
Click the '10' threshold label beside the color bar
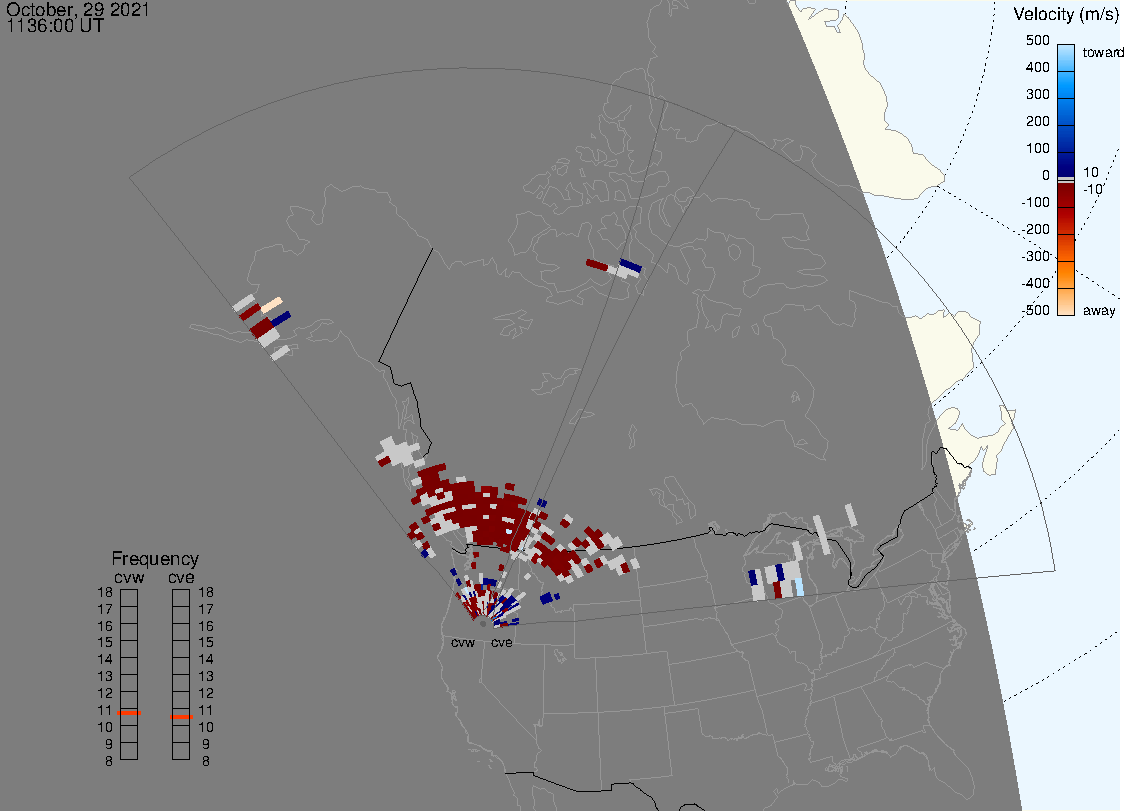(1090, 172)
